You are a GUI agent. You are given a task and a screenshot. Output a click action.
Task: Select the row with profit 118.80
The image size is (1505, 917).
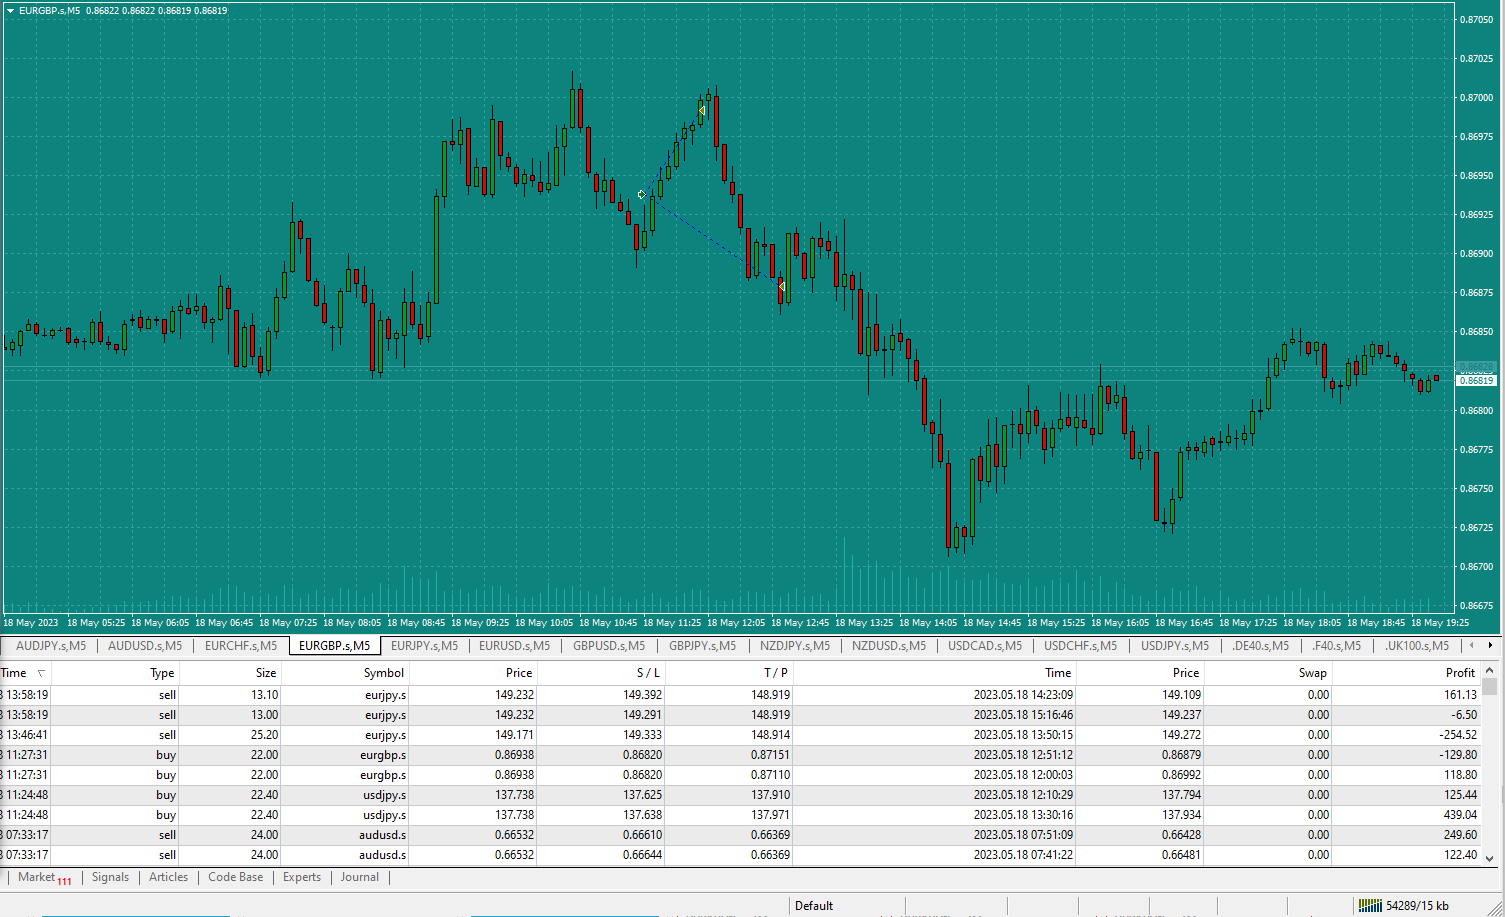point(740,775)
